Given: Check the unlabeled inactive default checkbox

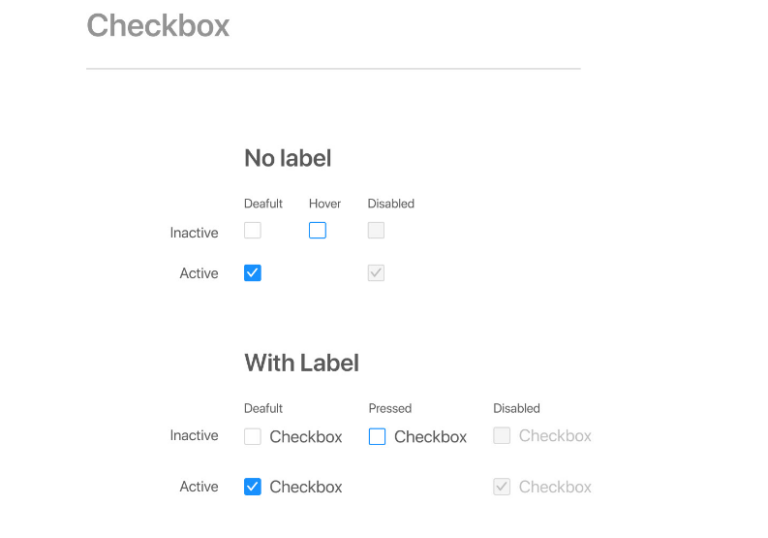Looking at the screenshot, I should (x=253, y=231).
